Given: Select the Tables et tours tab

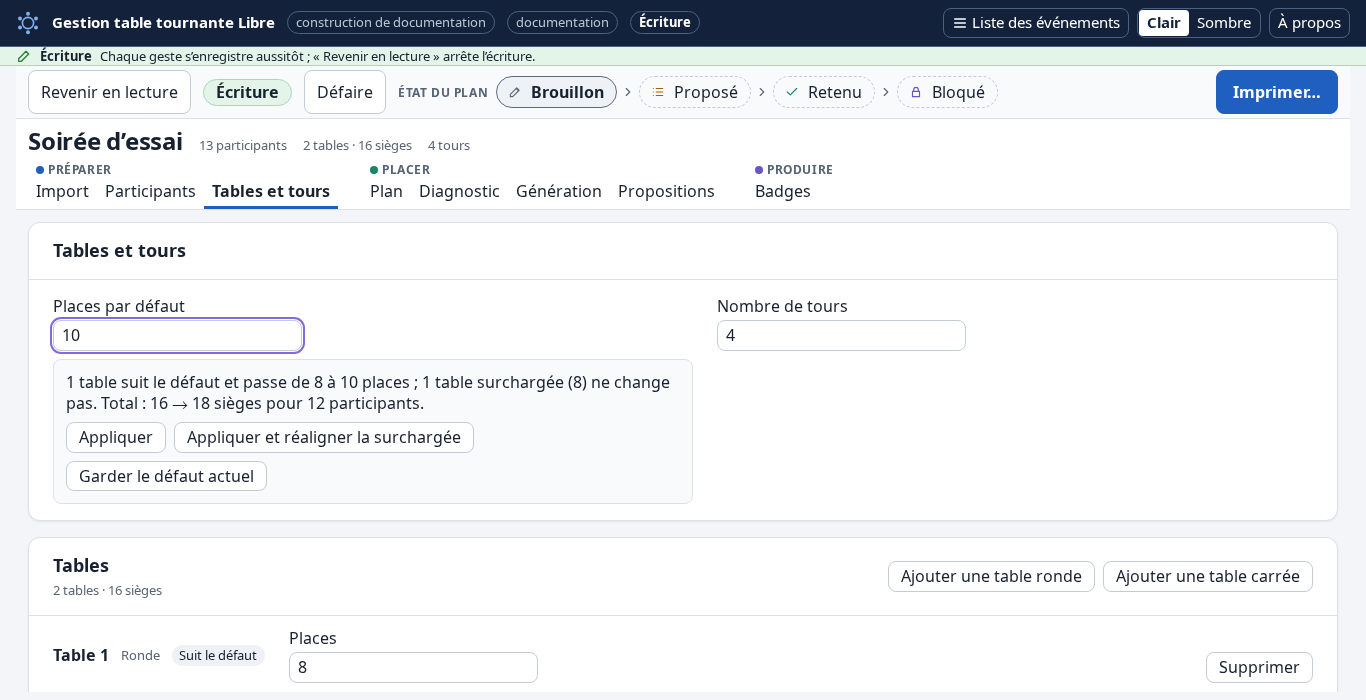Looking at the screenshot, I should (271, 191).
